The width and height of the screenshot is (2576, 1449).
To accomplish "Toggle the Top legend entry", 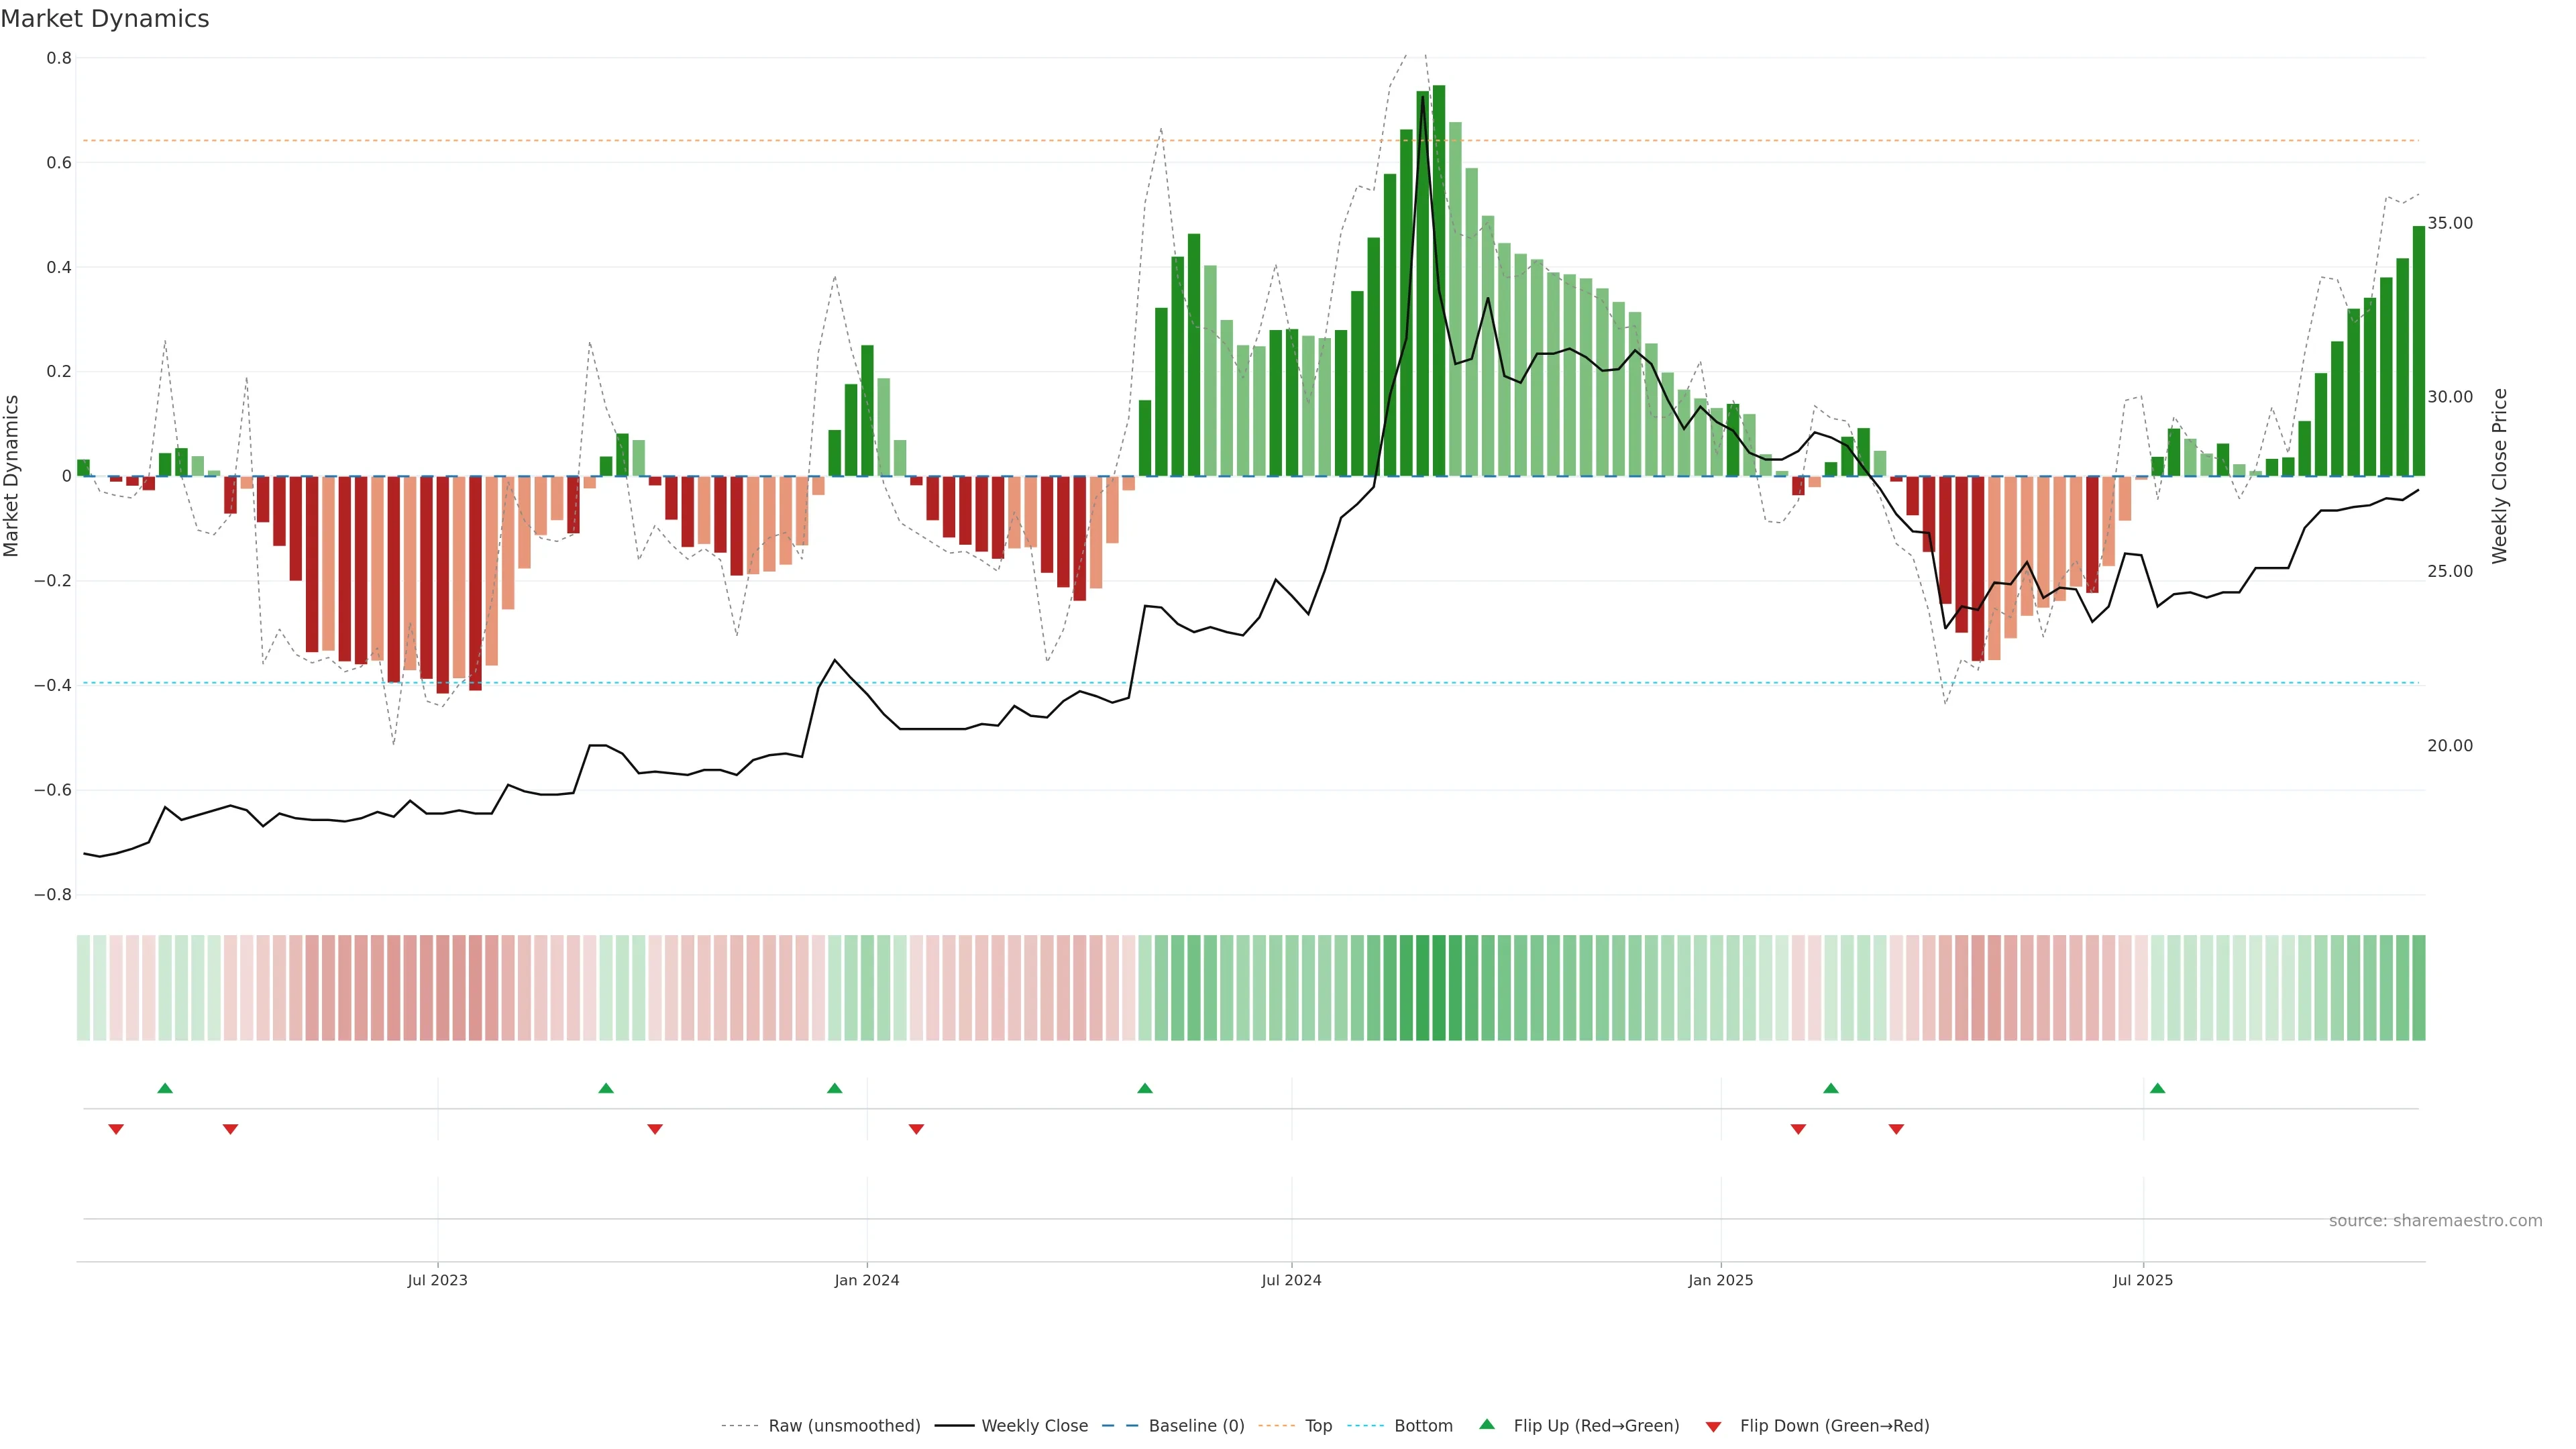I will pyautogui.click(x=1318, y=1426).
